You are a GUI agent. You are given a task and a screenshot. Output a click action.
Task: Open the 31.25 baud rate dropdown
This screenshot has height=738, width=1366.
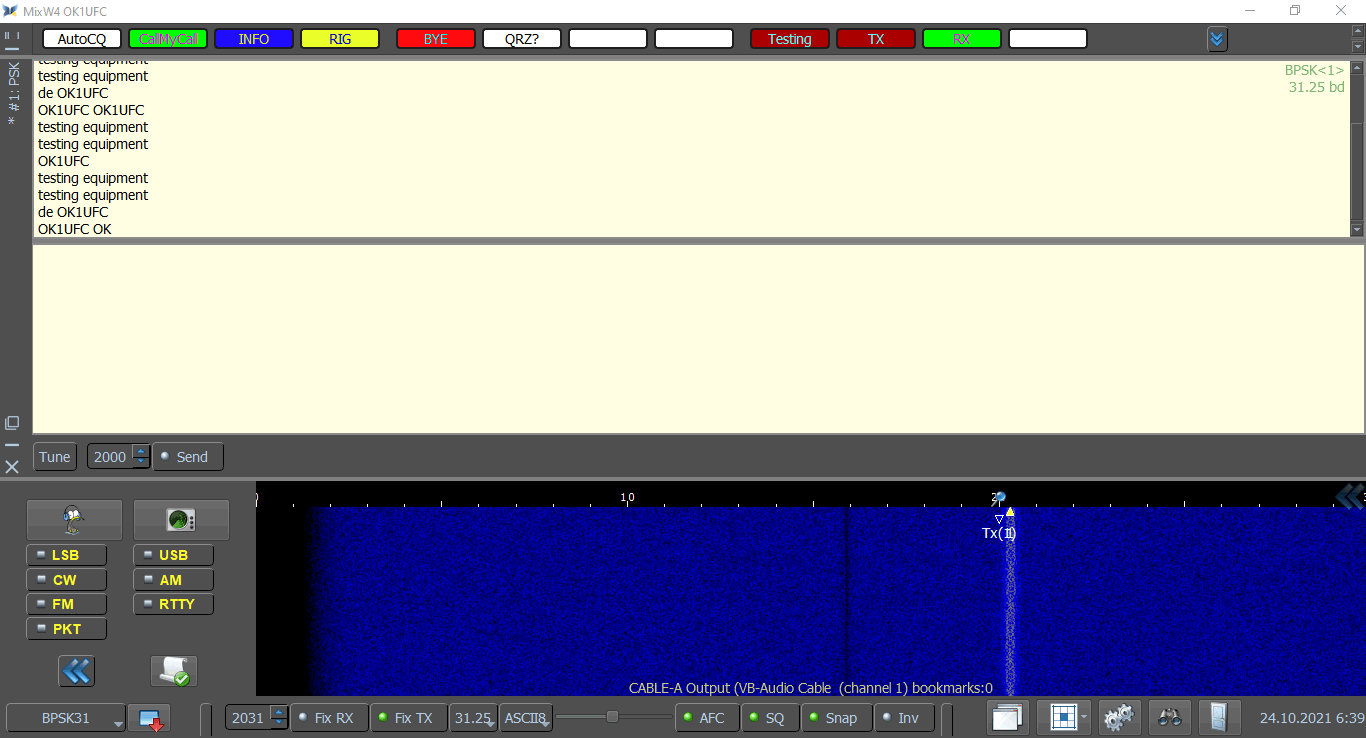(x=473, y=718)
